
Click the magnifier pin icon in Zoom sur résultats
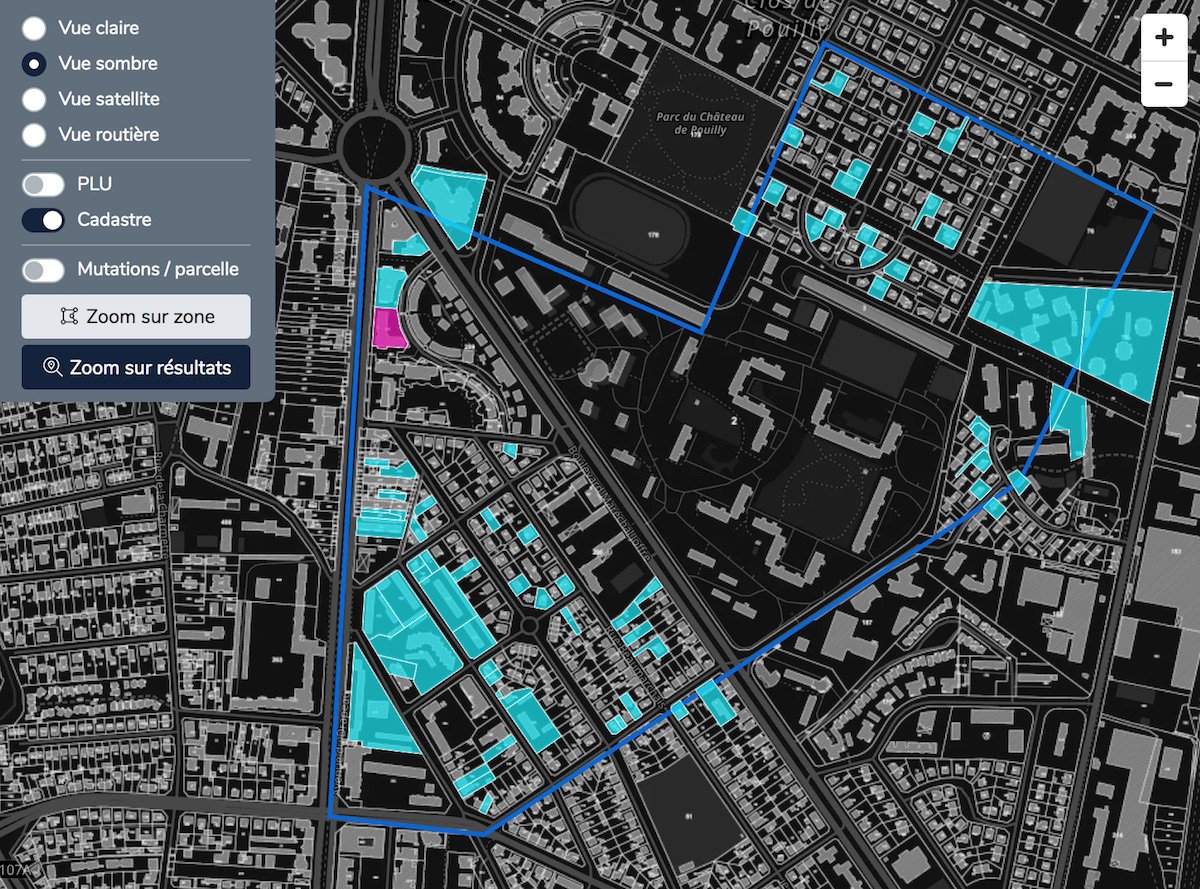53,367
